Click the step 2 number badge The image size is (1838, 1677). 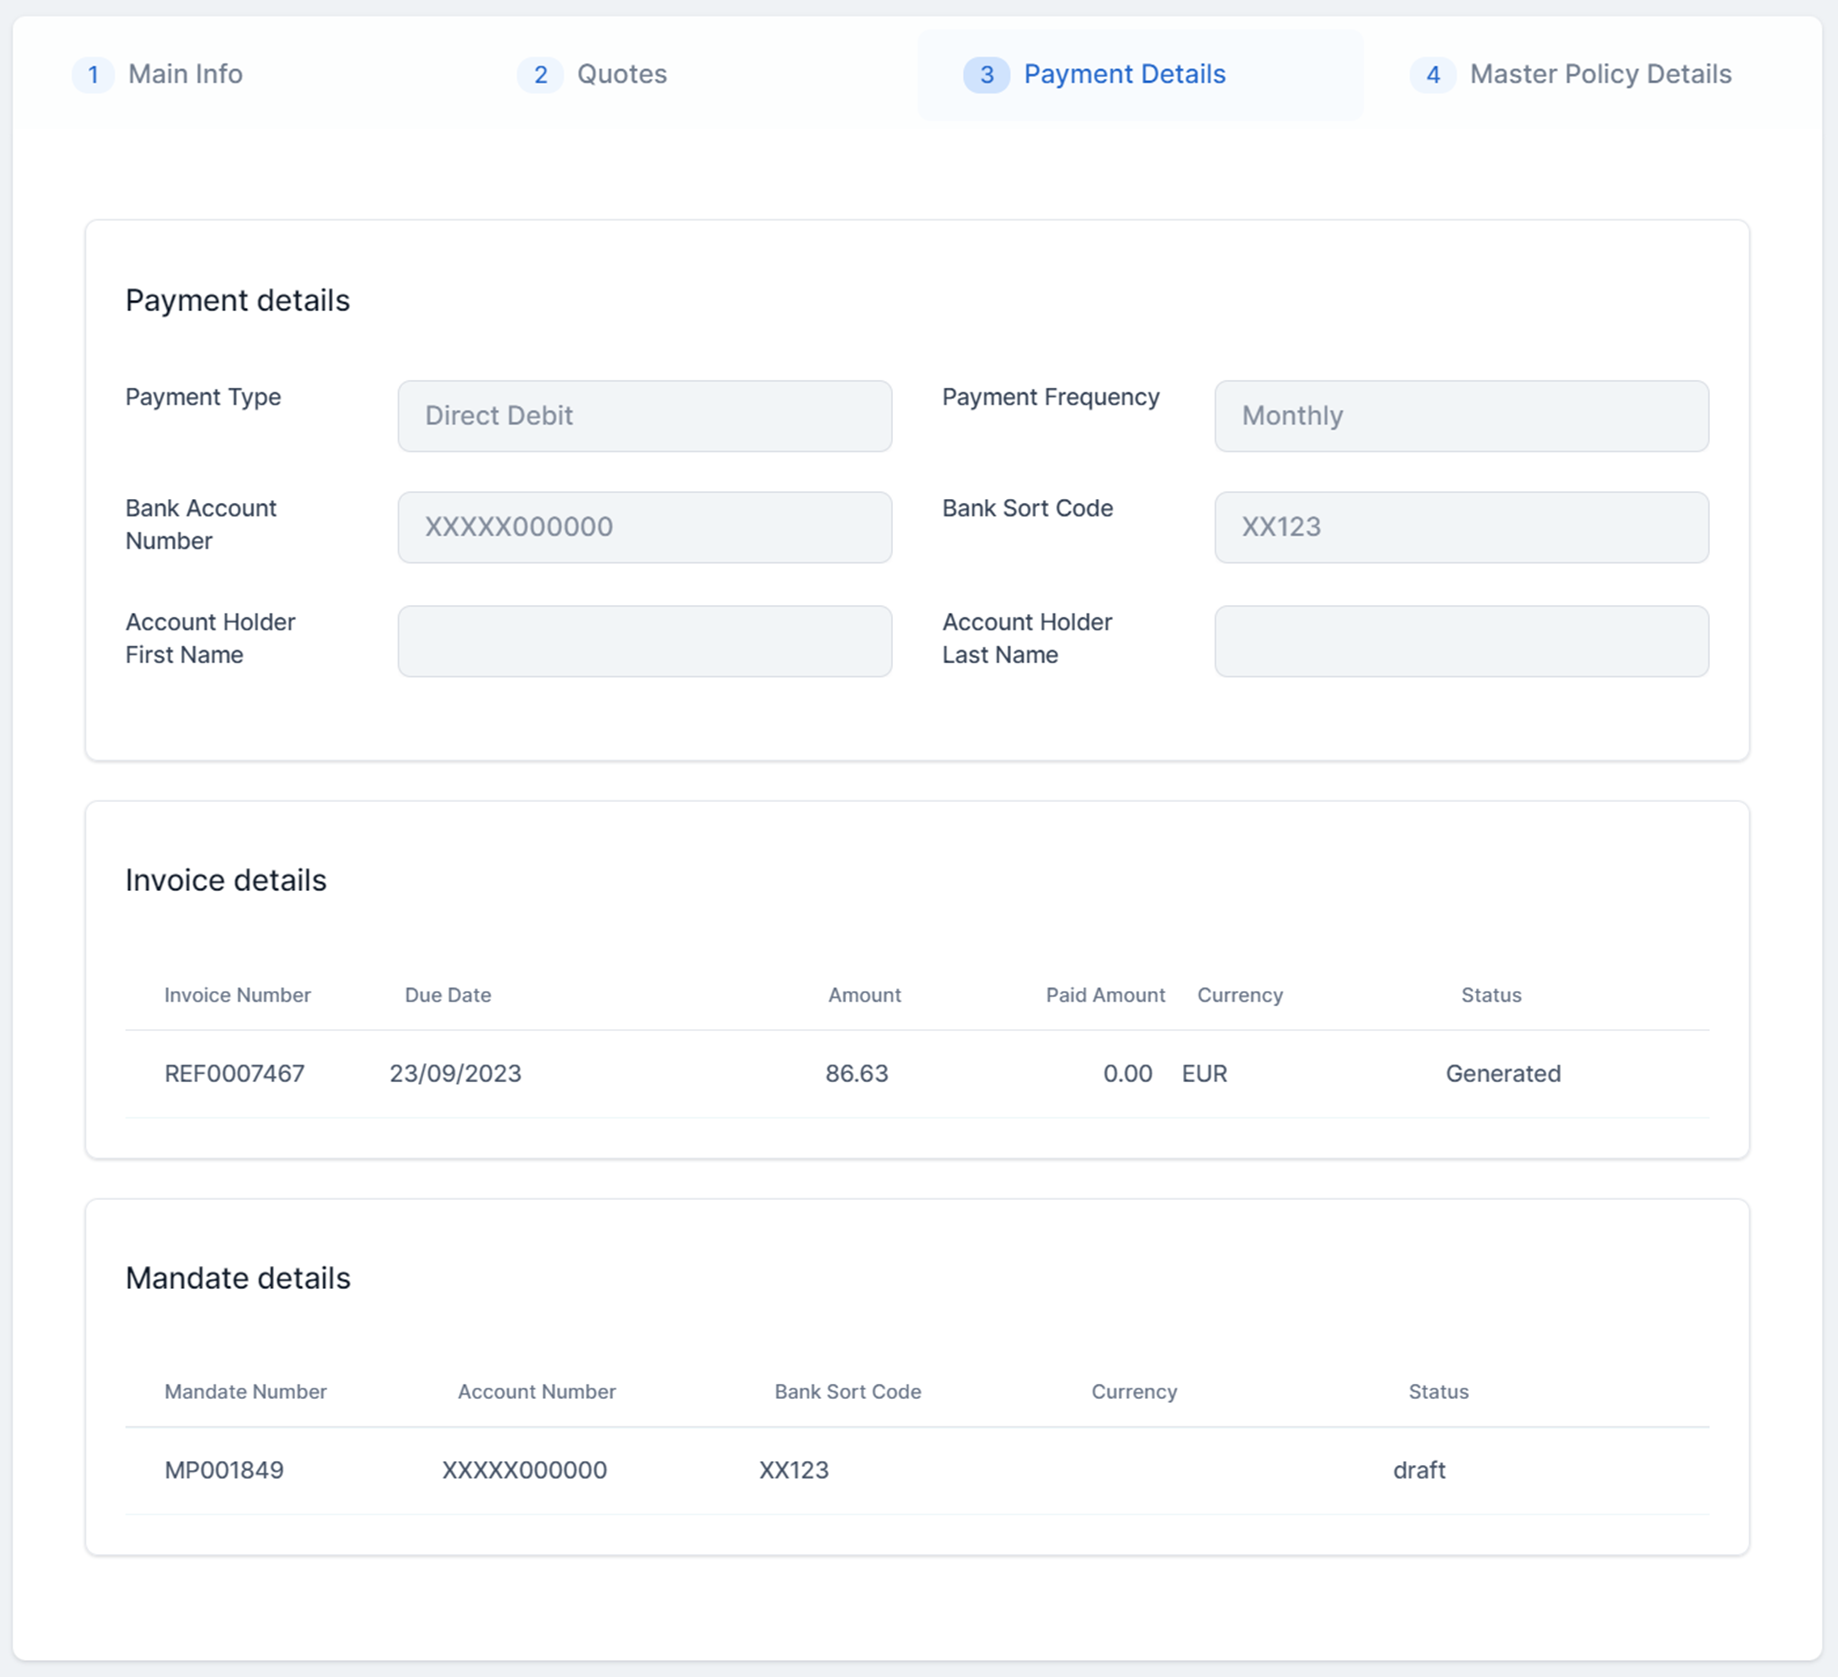pos(540,75)
